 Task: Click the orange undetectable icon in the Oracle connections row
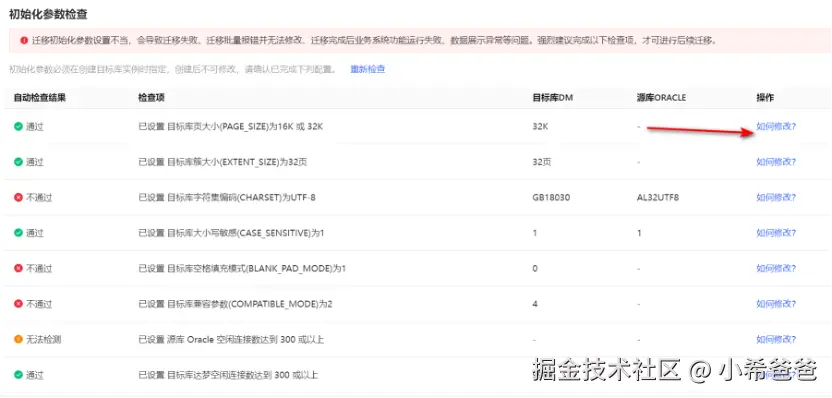point(18,340)
